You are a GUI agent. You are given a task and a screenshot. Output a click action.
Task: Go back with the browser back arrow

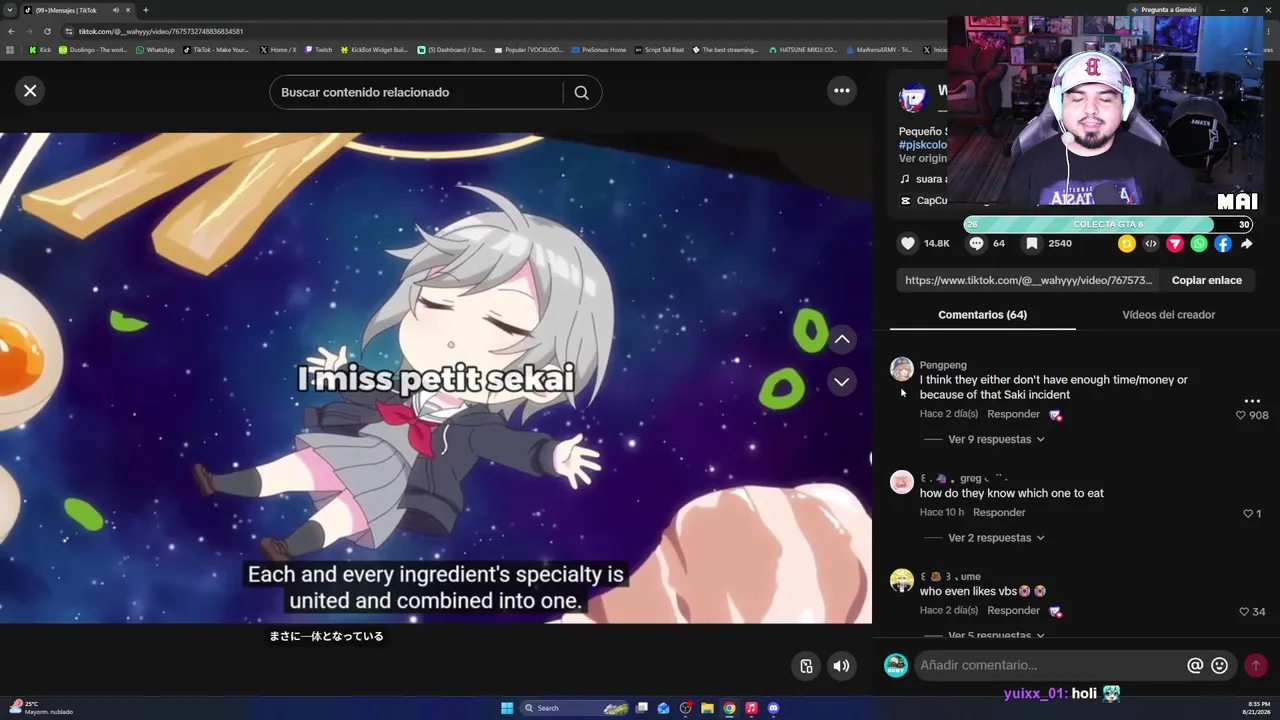[x=11, y=31]
